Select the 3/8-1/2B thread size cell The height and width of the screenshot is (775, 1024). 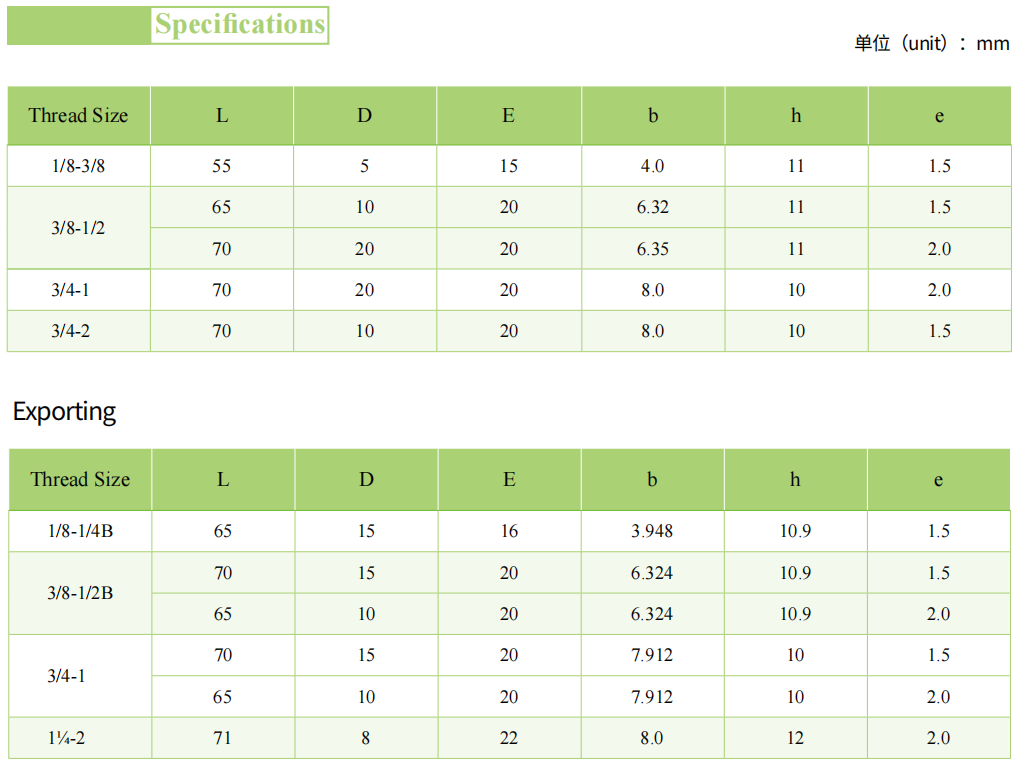click(80, 593)
